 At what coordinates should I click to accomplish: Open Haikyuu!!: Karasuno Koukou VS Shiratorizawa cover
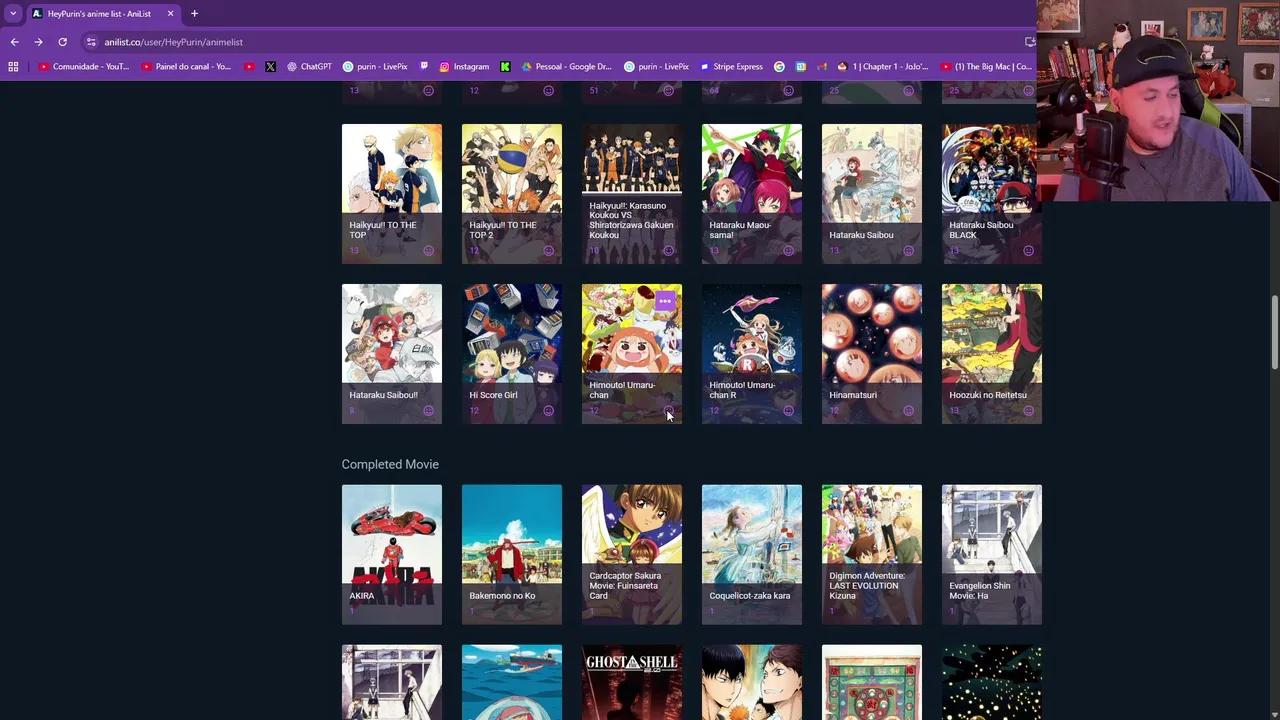point(632,194)
